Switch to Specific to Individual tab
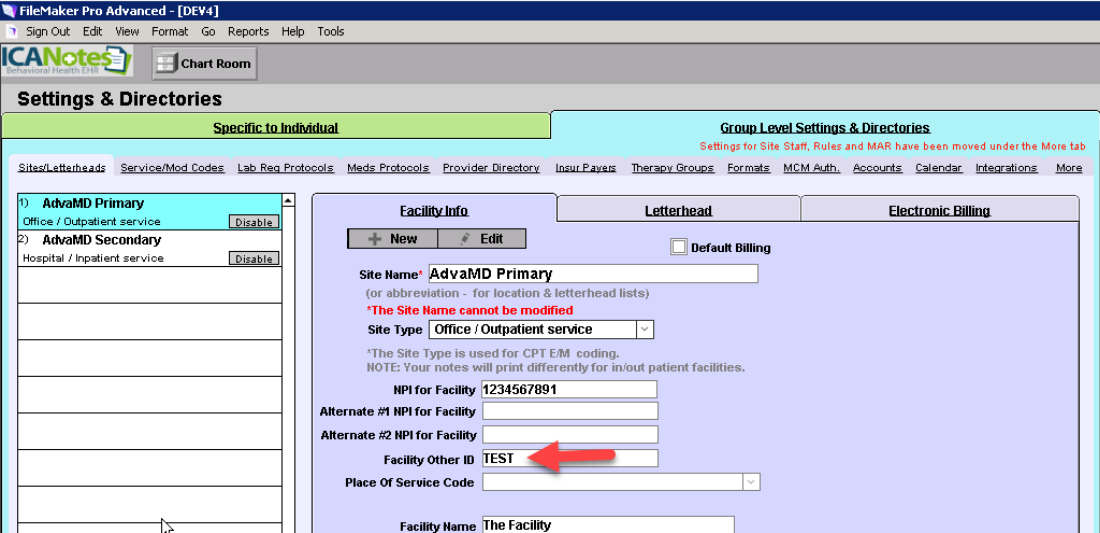The height and width of the screenshot is (533, 1100). click(276, 128)
